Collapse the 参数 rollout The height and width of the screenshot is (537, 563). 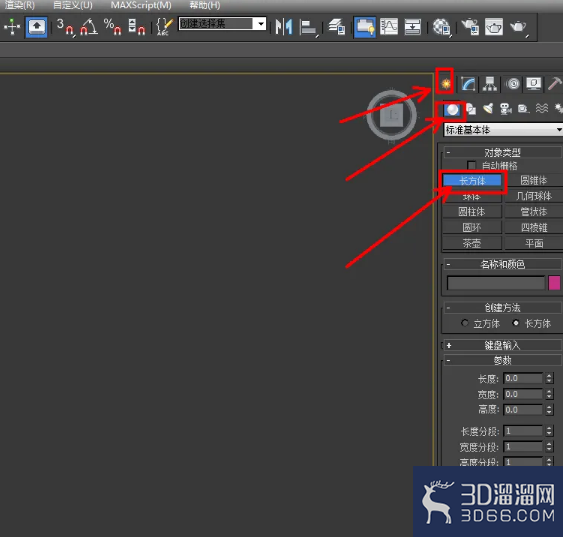click(503, 360)
